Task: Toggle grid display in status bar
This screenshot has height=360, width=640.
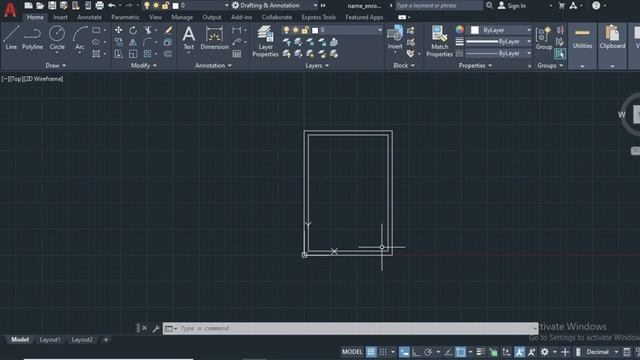Action: click(x=371, y=352)
